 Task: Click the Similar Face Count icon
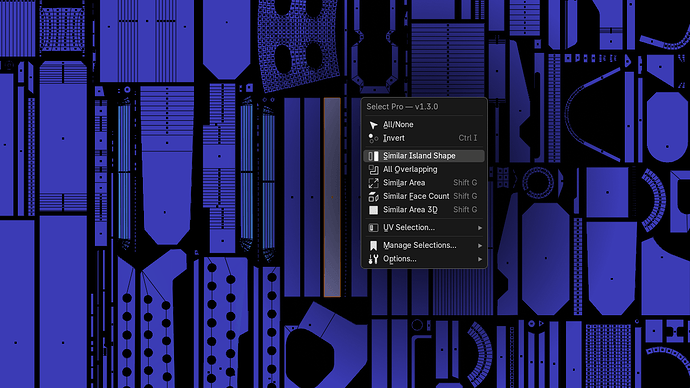pyautogui.click(x=373, y=197)
